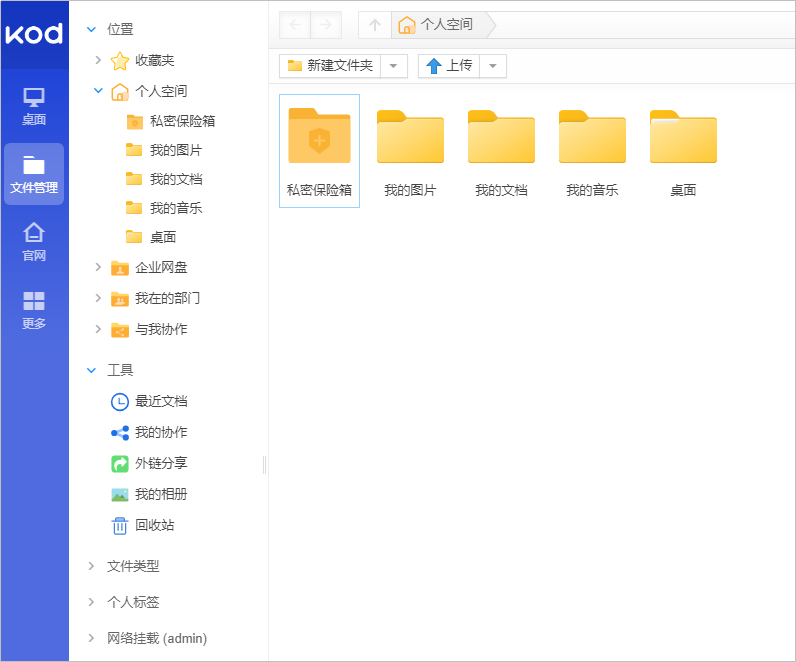Select the 我的文档 folder in main pane

[x=501, y=151]
